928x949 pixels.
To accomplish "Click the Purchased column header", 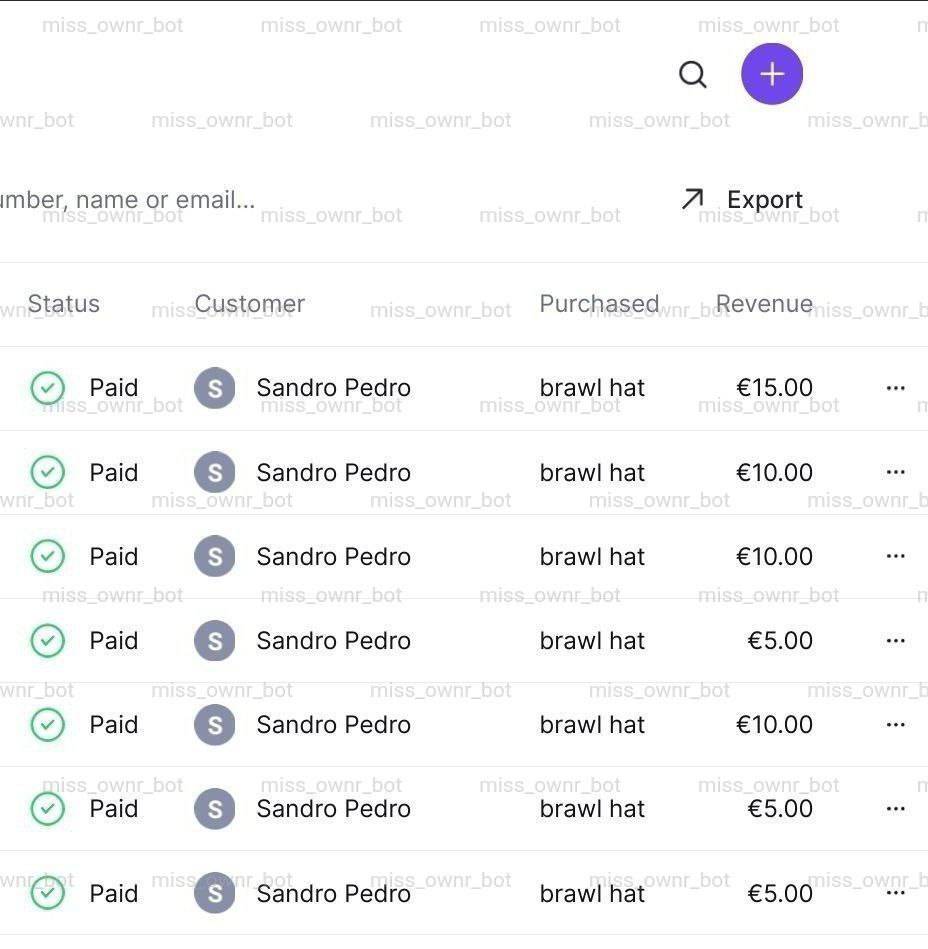I will click(599, 304).
